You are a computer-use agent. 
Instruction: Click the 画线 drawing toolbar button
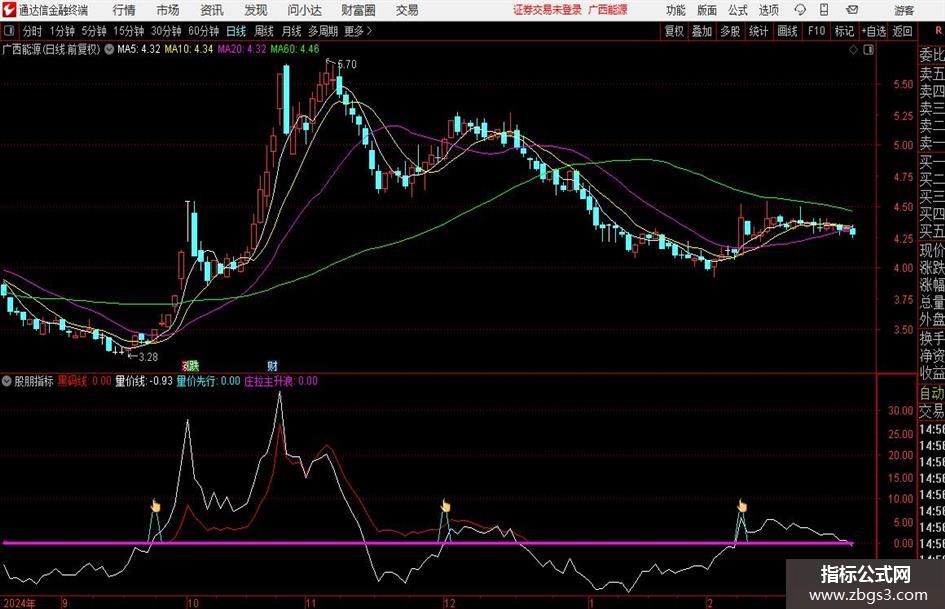pyautogui.click(x=788, y=31)
